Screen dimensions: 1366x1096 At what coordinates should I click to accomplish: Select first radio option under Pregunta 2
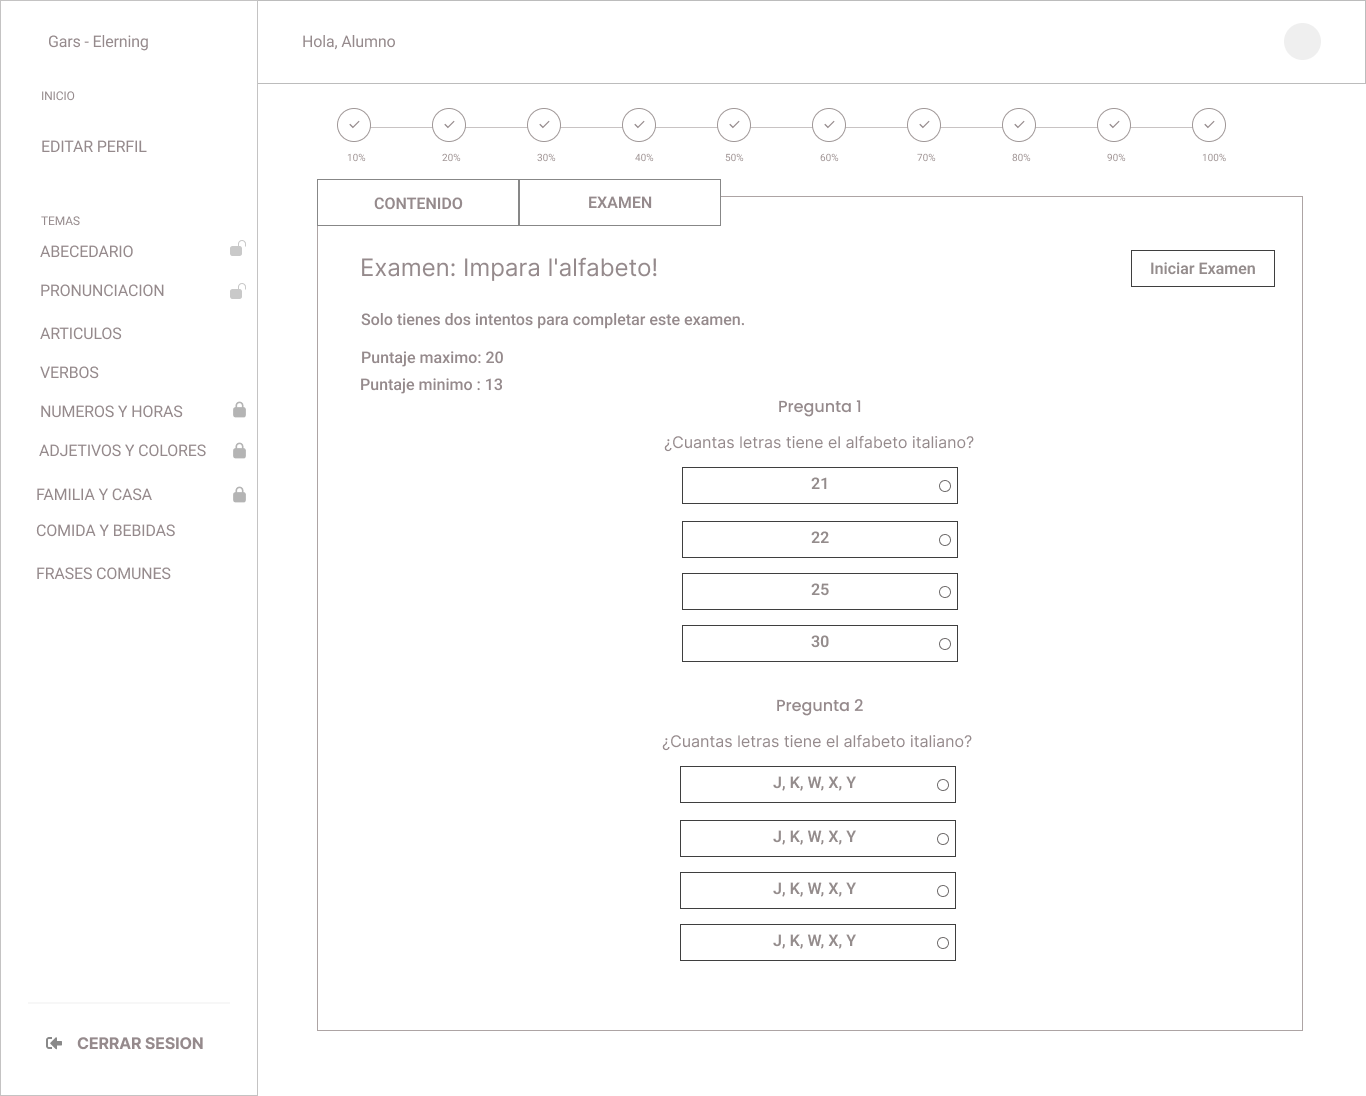point(942,785)
